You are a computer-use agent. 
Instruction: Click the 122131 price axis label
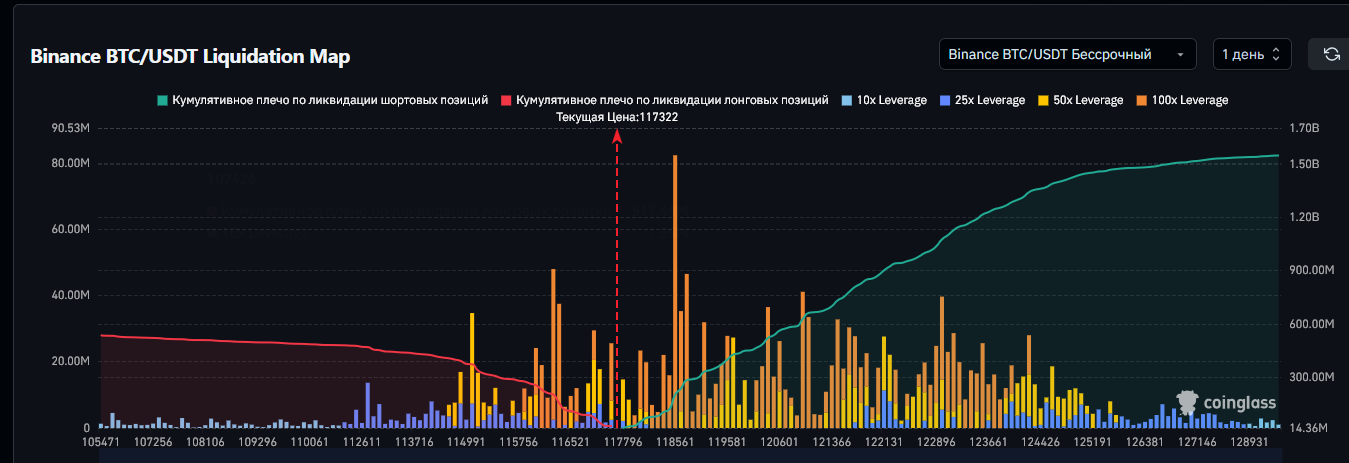click(884, 441)
